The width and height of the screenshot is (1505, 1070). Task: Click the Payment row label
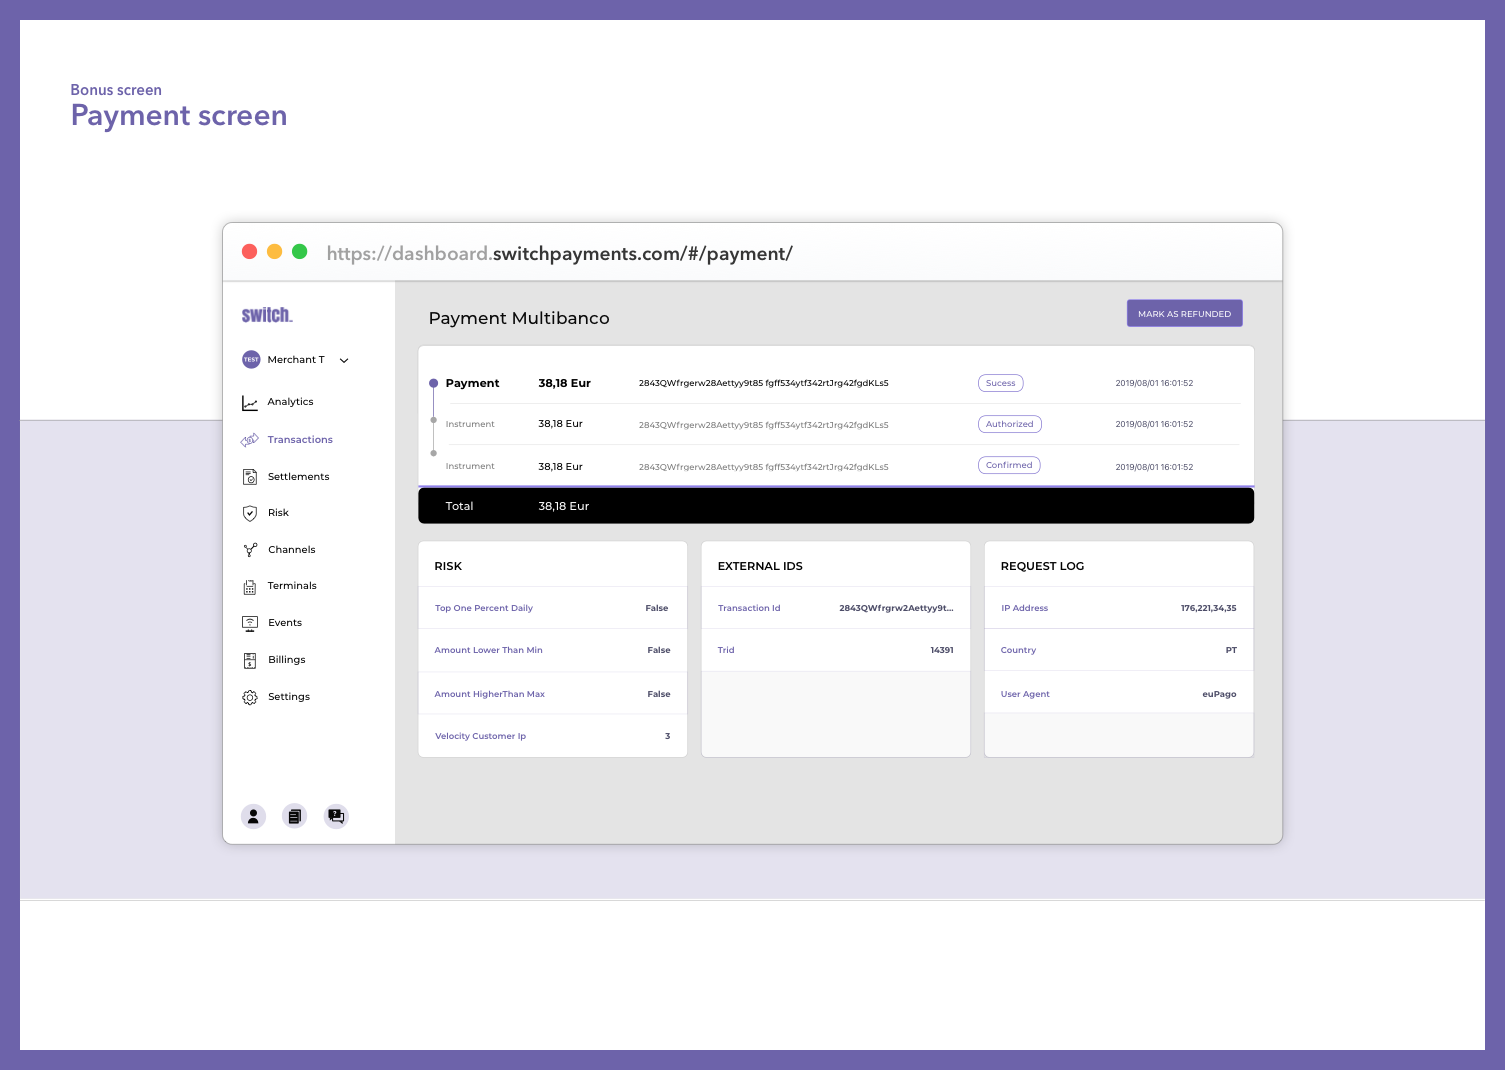[x=472, y=383]
